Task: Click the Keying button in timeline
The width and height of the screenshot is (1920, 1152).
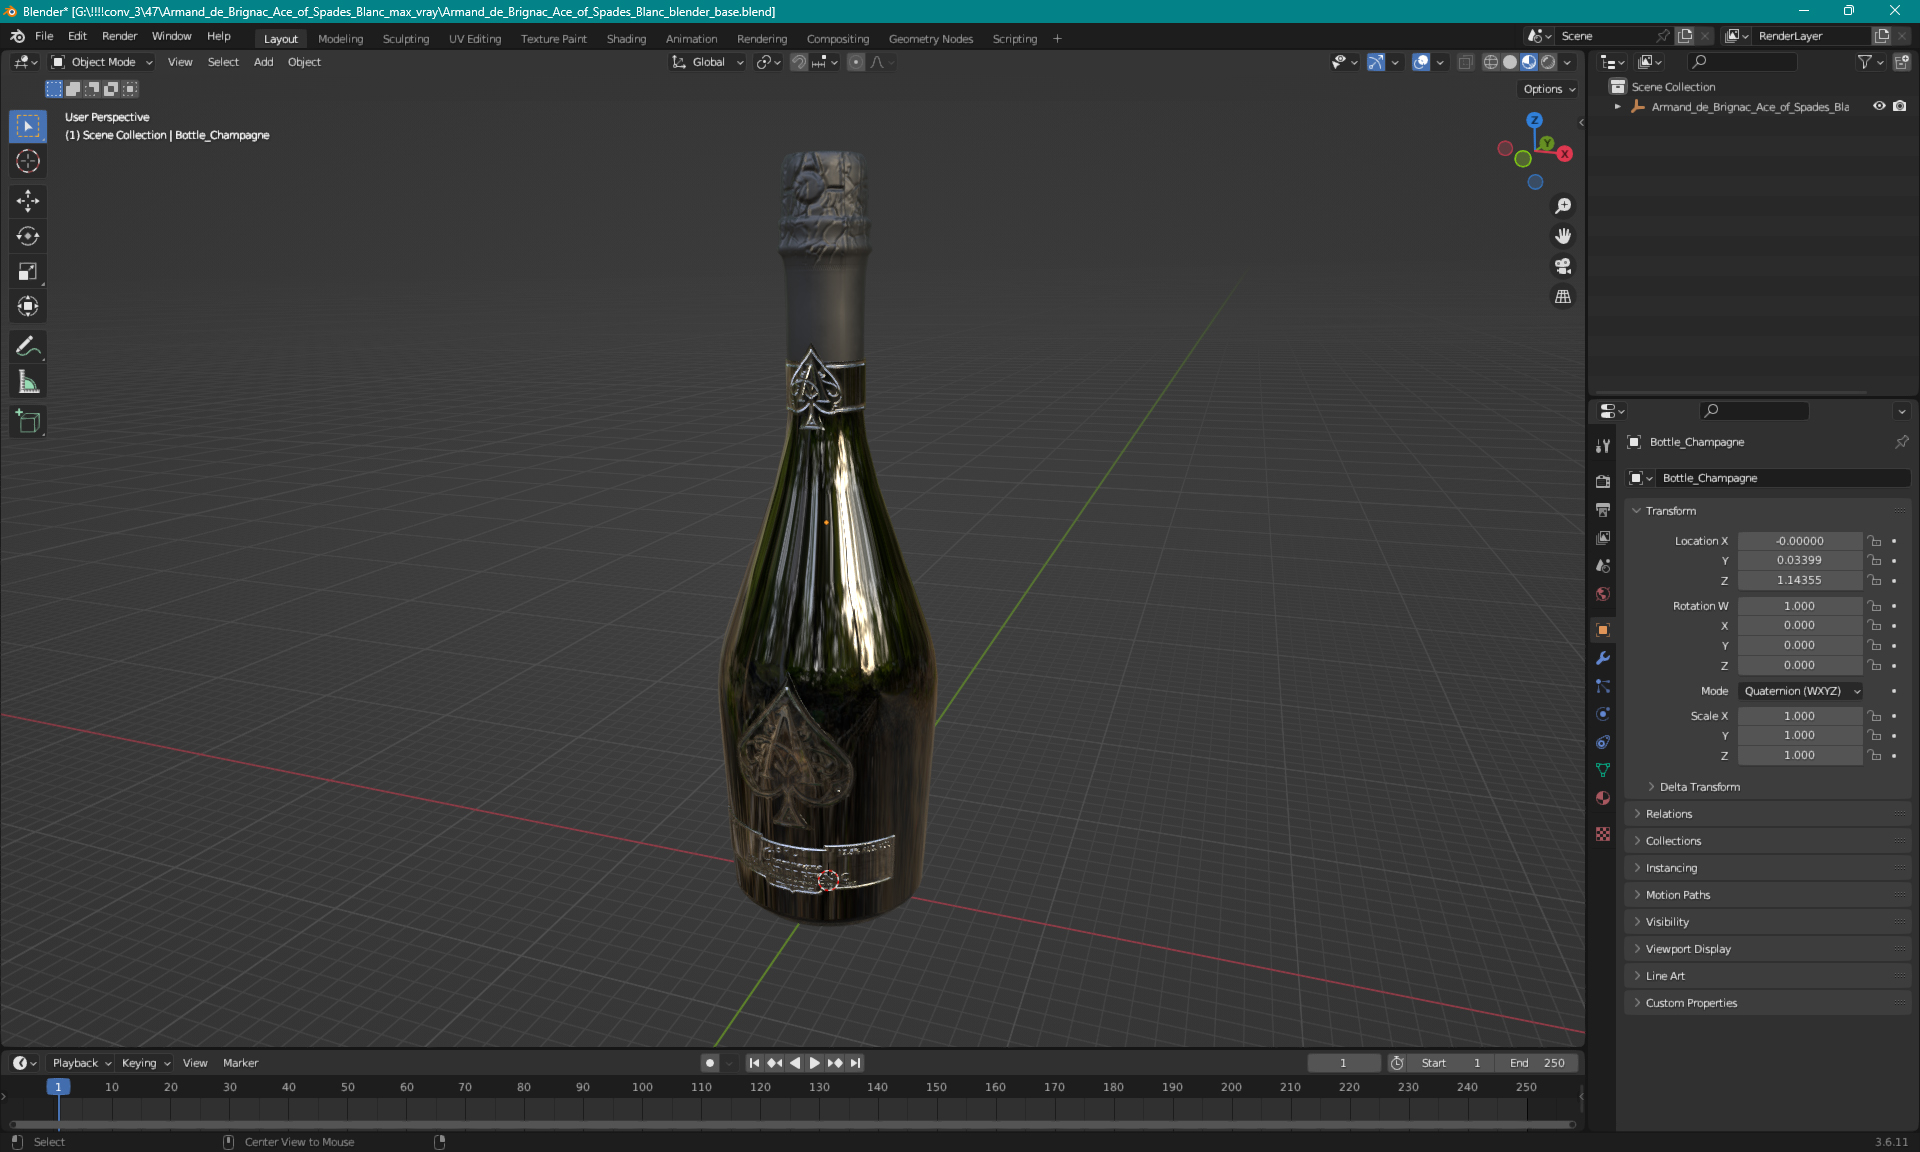Action: click(x=145, y=1063)
